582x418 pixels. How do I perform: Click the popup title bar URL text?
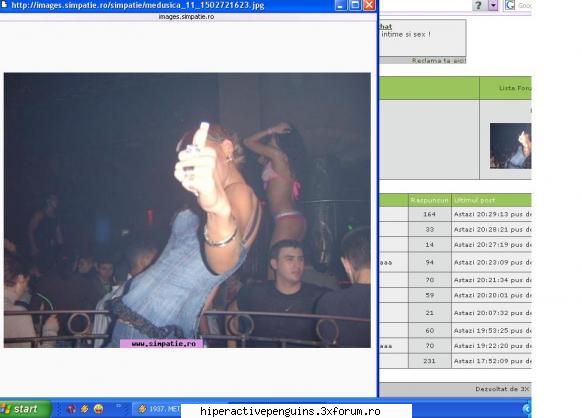tap(138, 5)
